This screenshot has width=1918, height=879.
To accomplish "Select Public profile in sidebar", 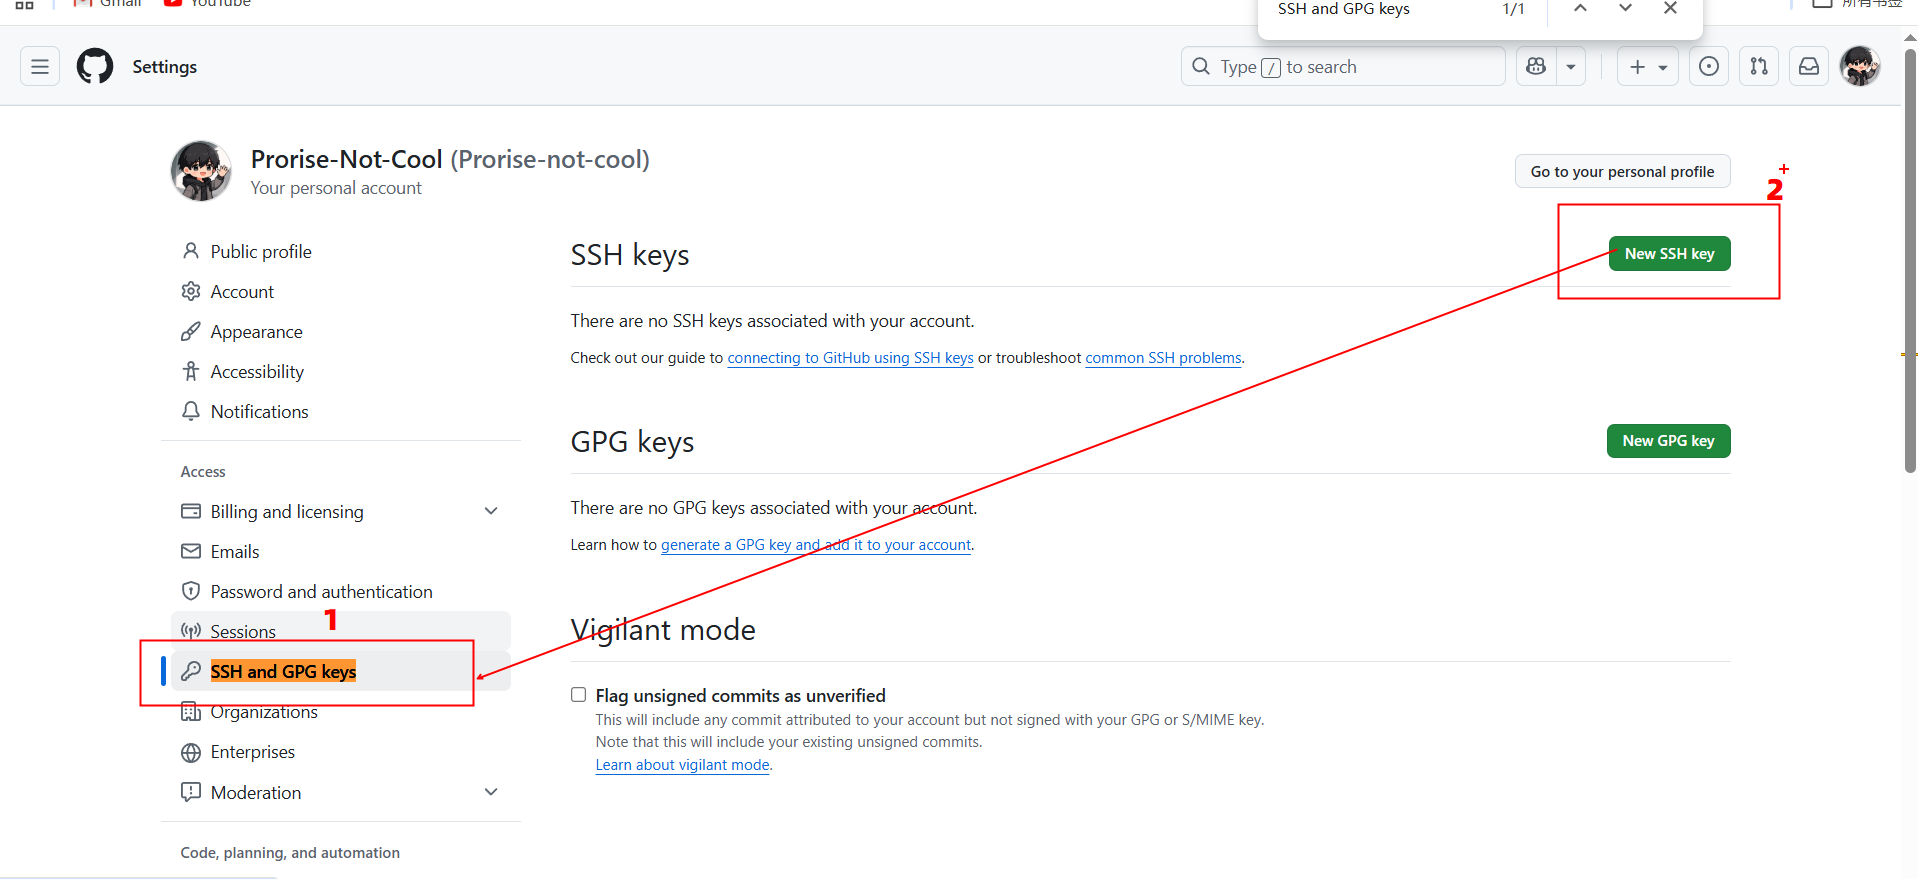I will click(x=261, y=252).
